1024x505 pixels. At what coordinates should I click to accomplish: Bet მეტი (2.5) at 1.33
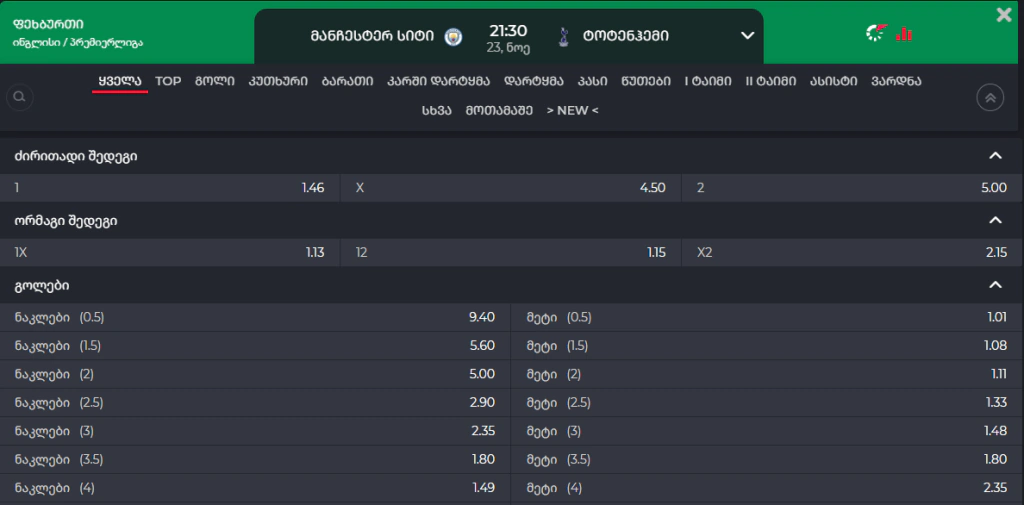[x=767, y=402]
